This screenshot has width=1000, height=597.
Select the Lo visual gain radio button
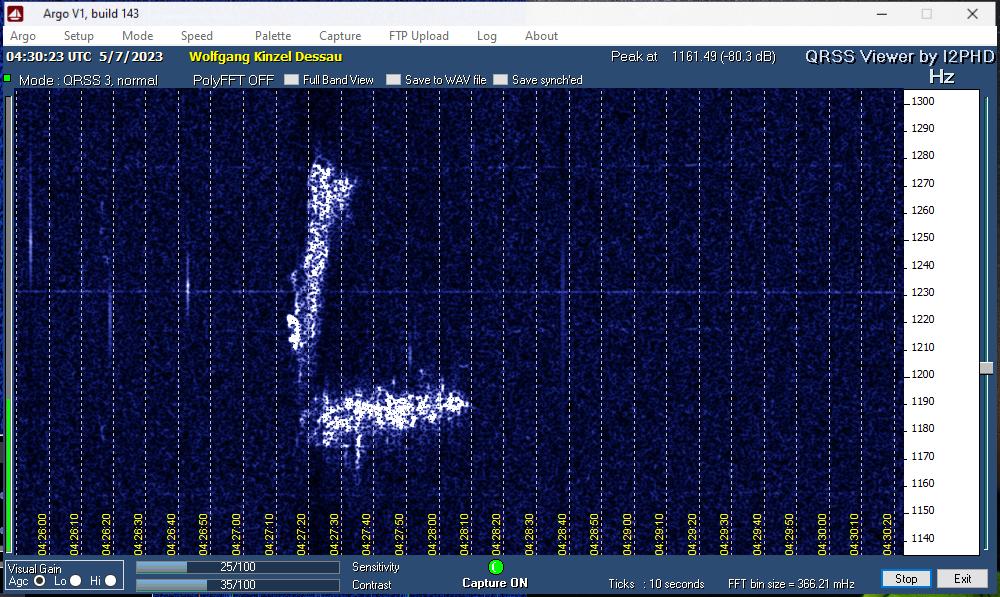(75, 580)
